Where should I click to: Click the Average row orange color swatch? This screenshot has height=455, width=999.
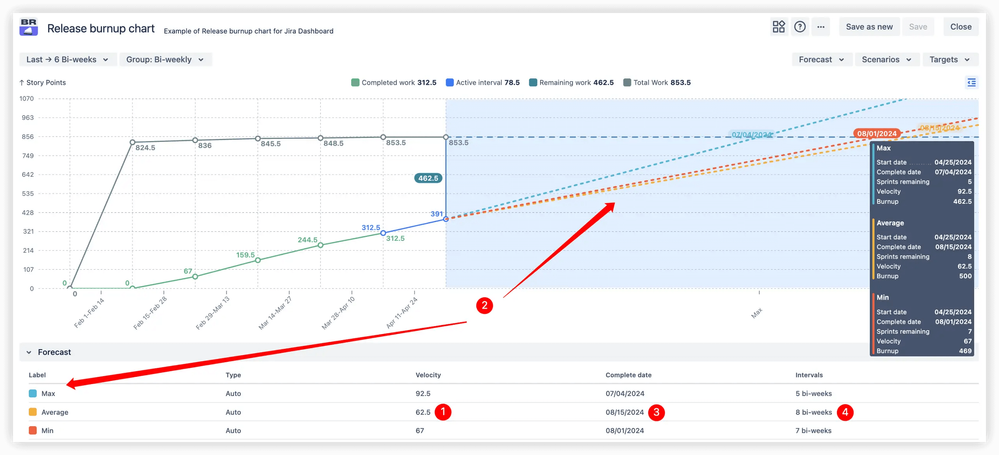tap(33, 412)
